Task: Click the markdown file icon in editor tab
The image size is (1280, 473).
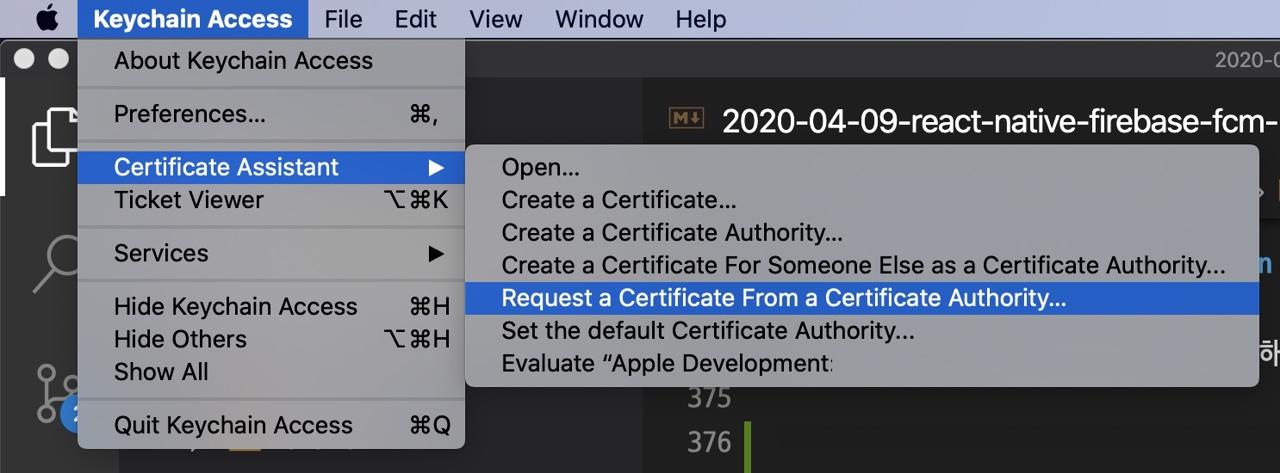Action: (687, 119)
